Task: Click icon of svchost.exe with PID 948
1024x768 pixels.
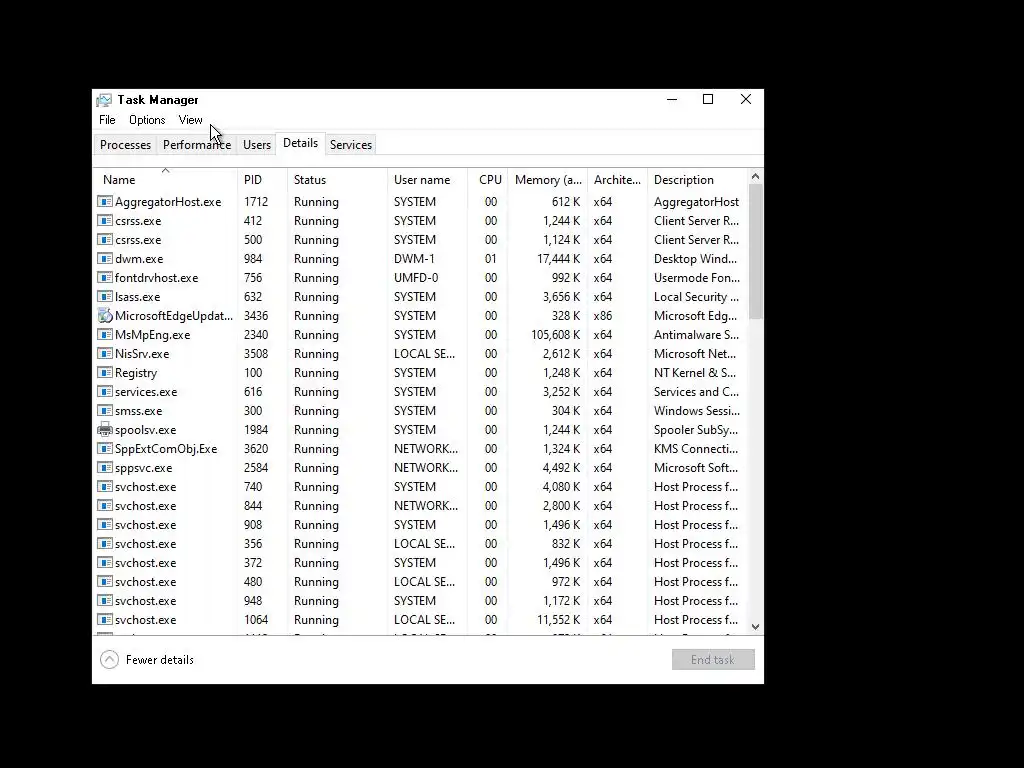Action: click(x=104, y=600)
